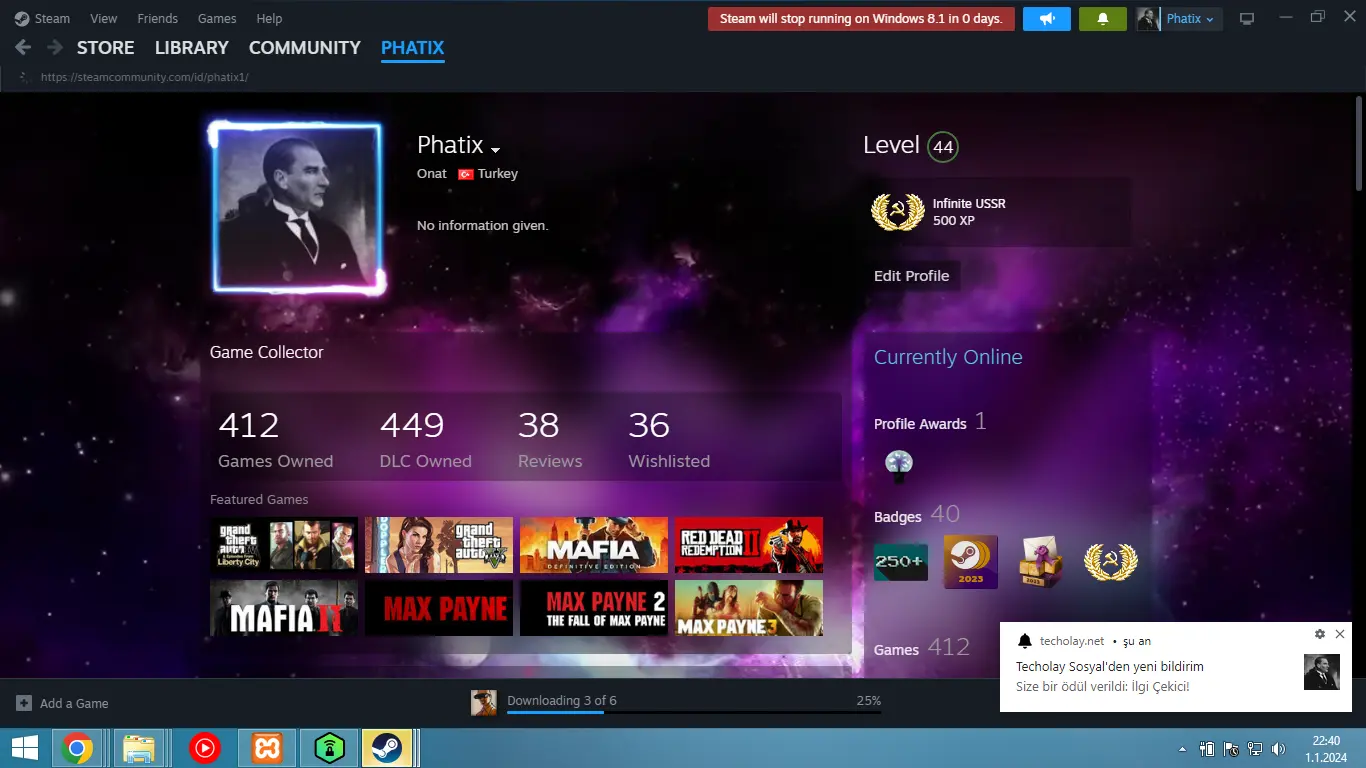Open the volume speaker tray icon
Screen dimensions: 1366x768
coord(1278,748)
